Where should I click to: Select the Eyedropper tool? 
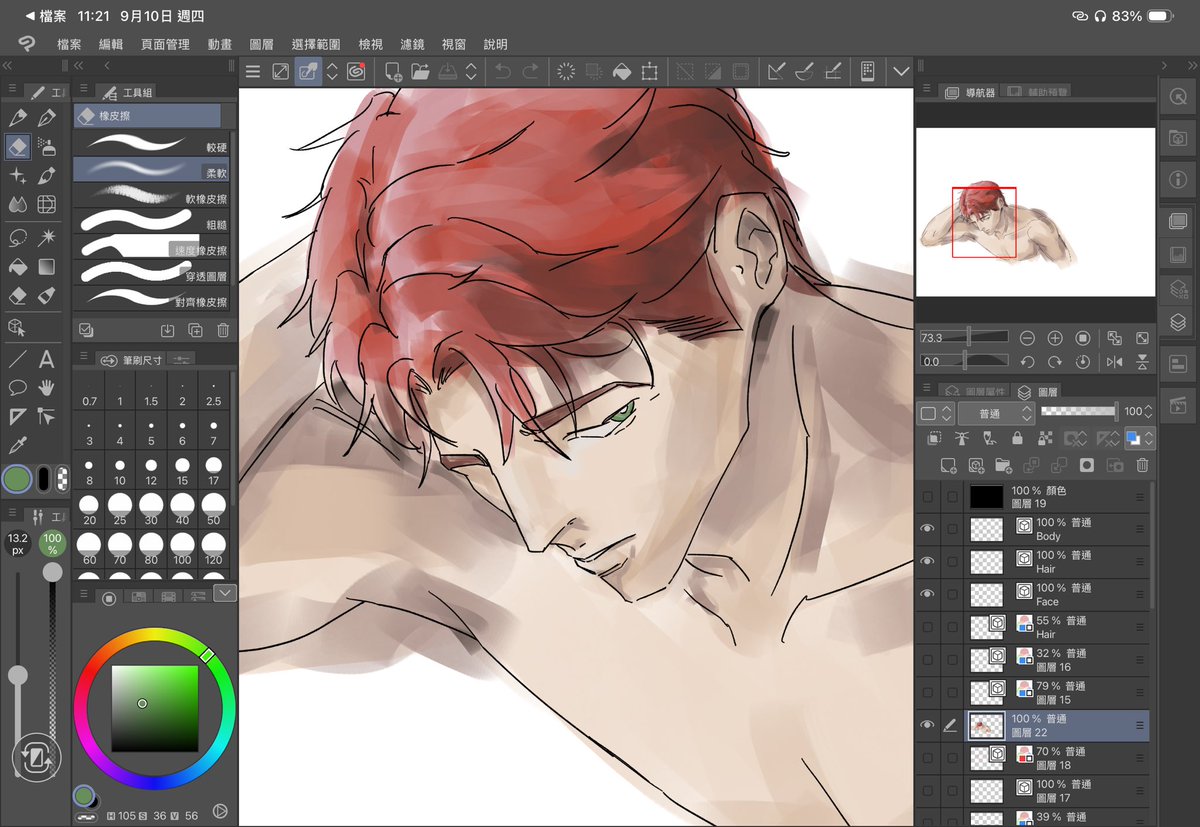click(x=17, y=445)
